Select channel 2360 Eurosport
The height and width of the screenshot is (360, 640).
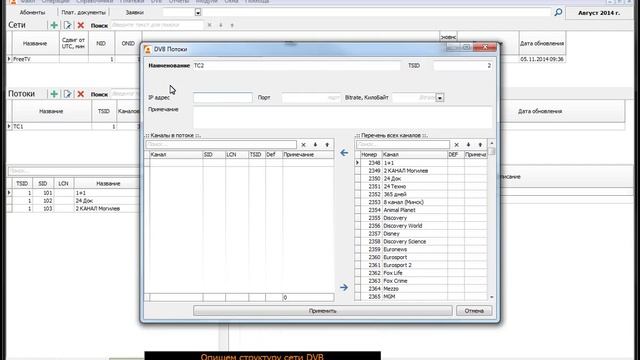(420, 258)
